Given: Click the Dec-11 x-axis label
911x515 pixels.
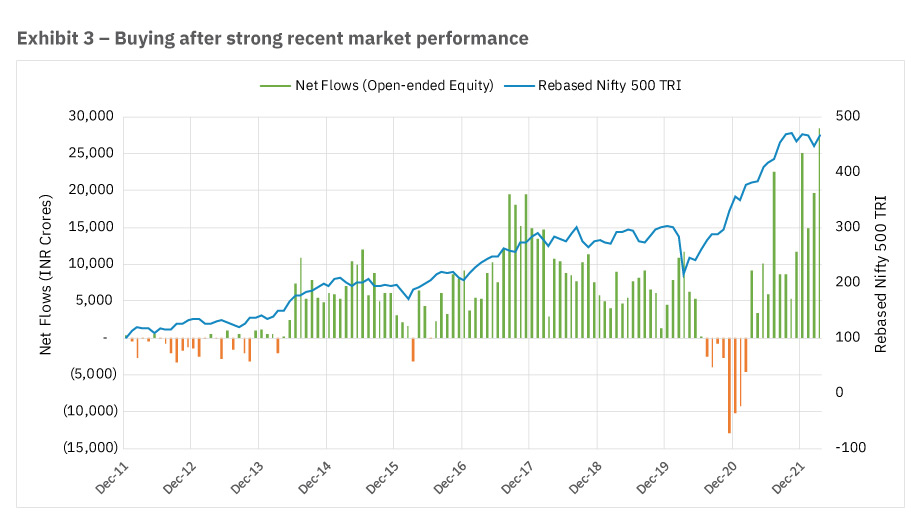Looking at the screenshot, I should (x=112, y=478).
